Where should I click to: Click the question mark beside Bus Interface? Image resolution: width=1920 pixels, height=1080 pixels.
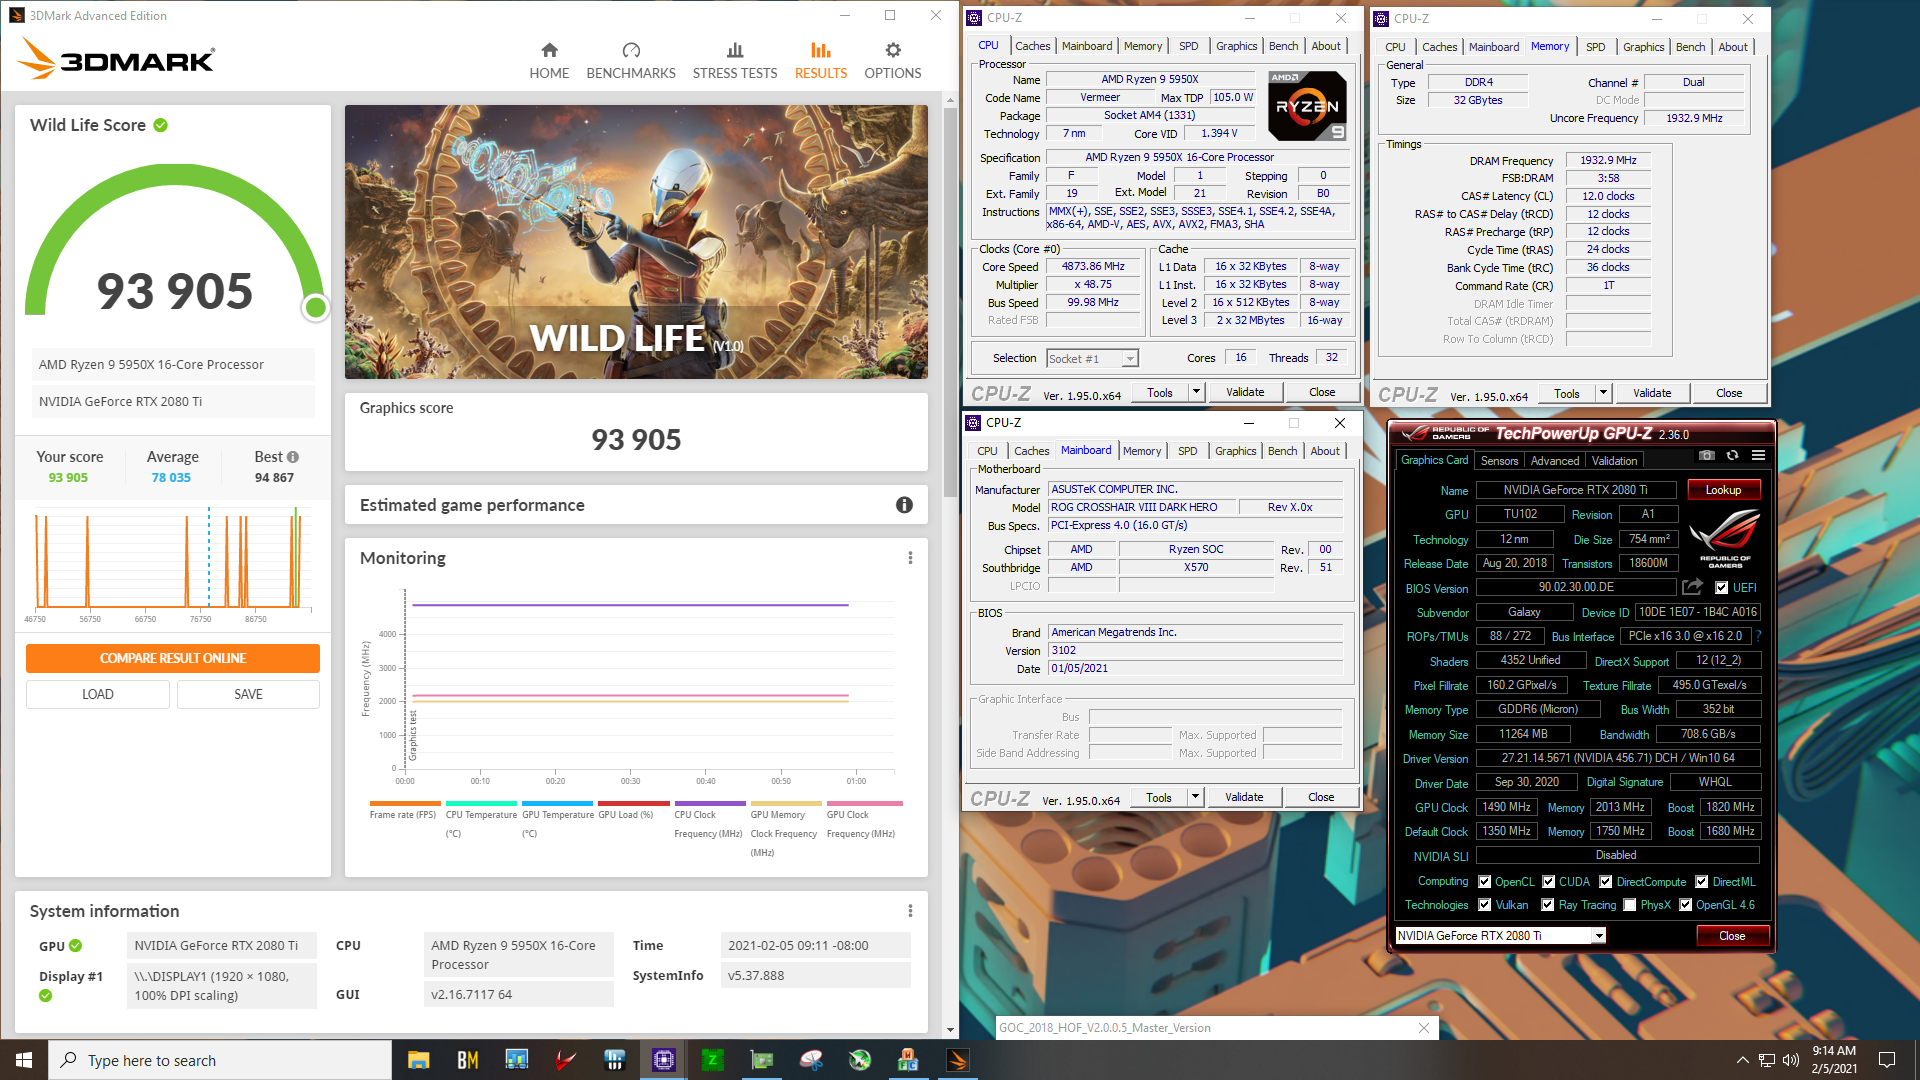tap(1757, 636)
